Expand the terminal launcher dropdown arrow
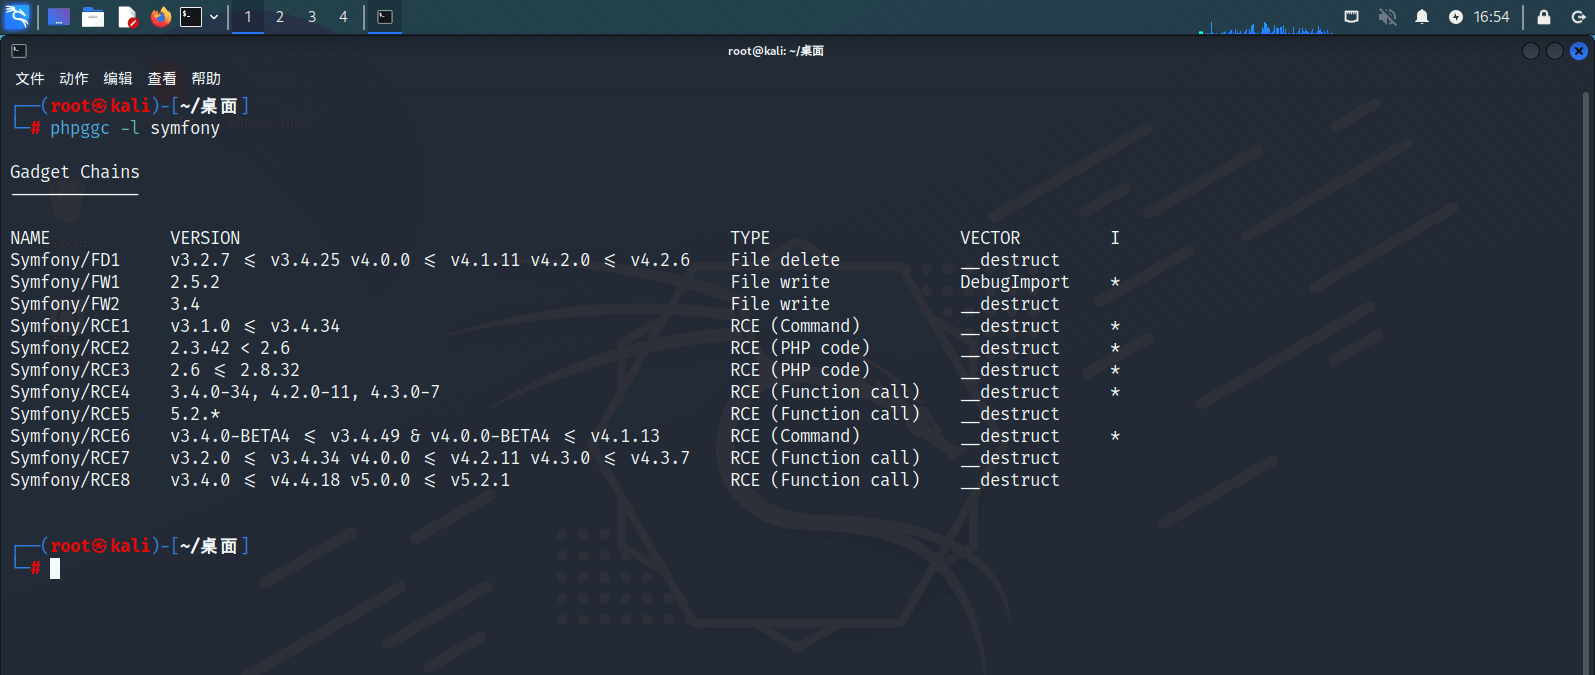Screen dimensions: 1595x675 [x=214, y=17]
